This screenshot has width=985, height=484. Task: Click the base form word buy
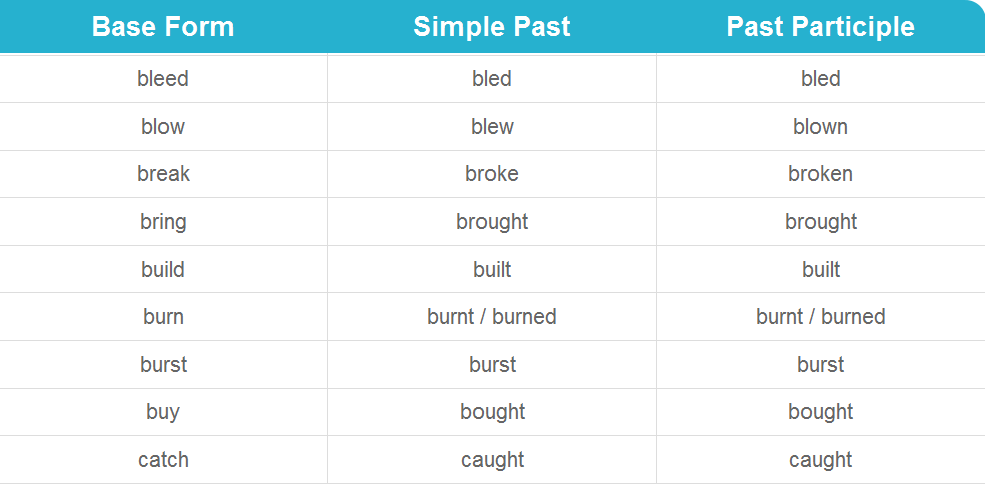[x=163, y=412]
